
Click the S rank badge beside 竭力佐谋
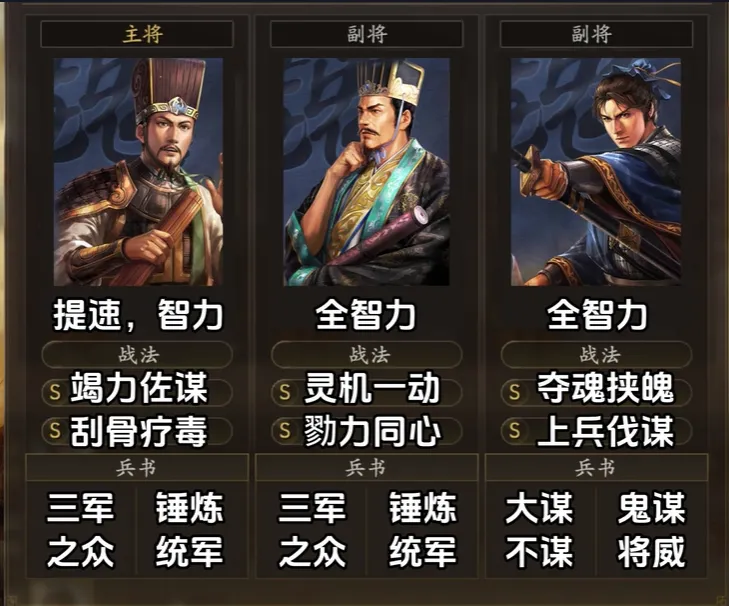(55, 392)
